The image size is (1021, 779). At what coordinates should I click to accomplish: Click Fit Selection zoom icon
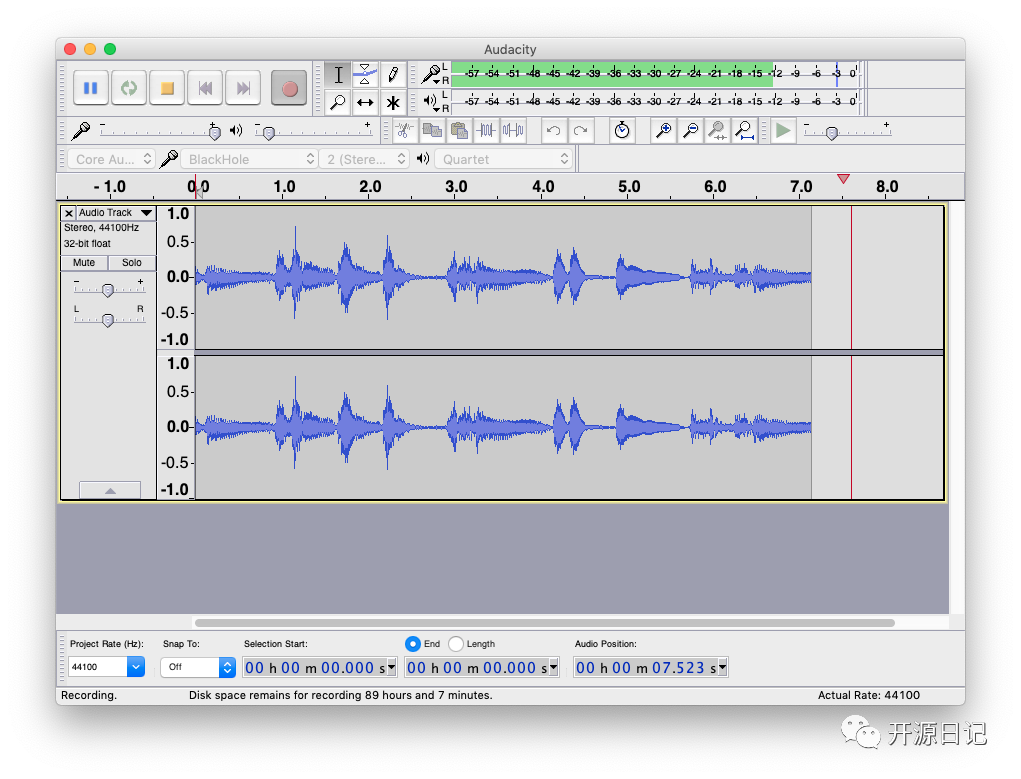pyautogui.click(x=718, y=131)
